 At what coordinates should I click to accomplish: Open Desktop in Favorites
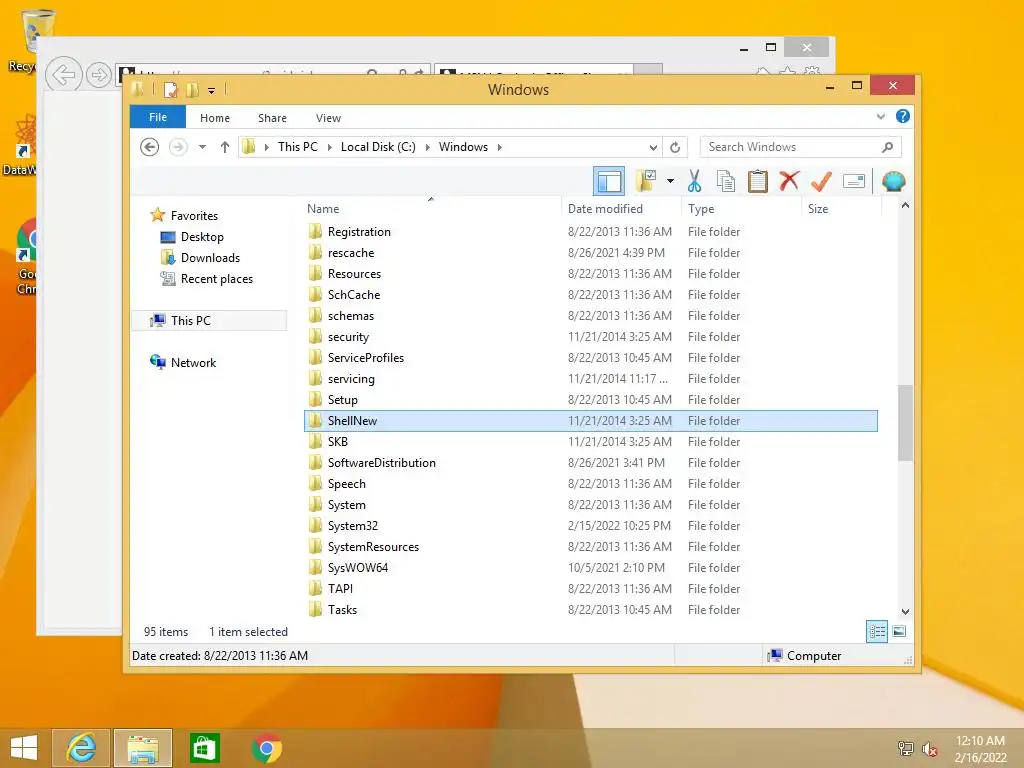point(202,236)
